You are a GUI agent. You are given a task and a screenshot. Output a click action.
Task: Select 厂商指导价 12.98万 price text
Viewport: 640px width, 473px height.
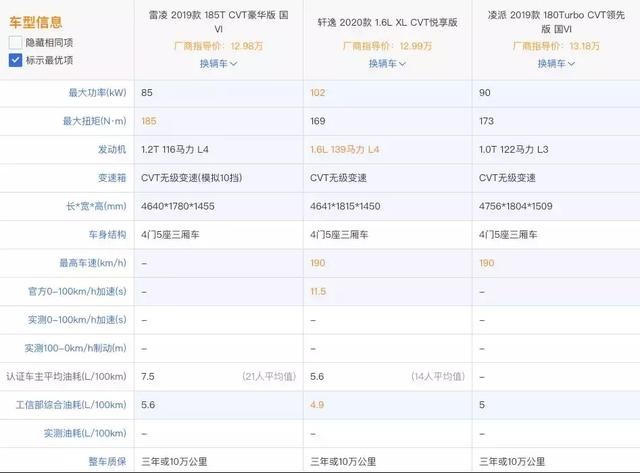218,46
